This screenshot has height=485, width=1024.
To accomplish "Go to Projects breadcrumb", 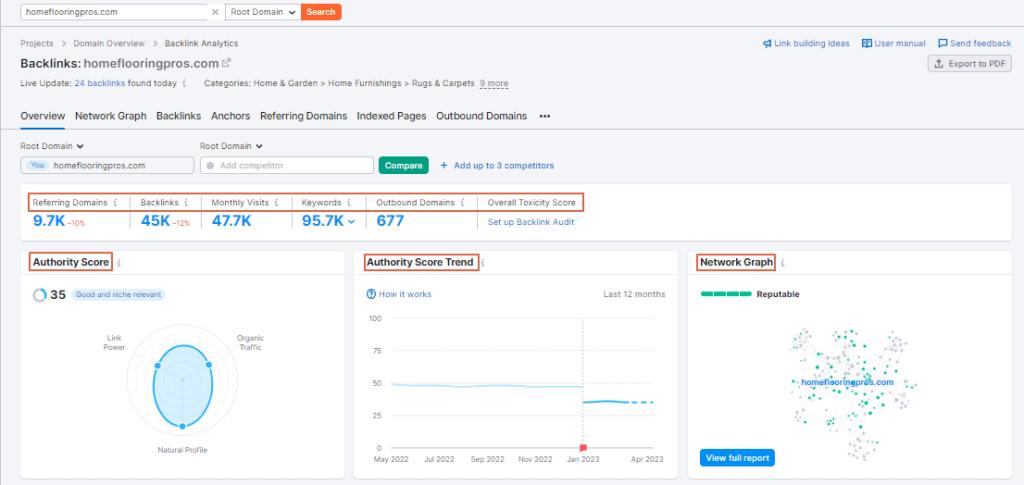I will (x=37, y=43).
